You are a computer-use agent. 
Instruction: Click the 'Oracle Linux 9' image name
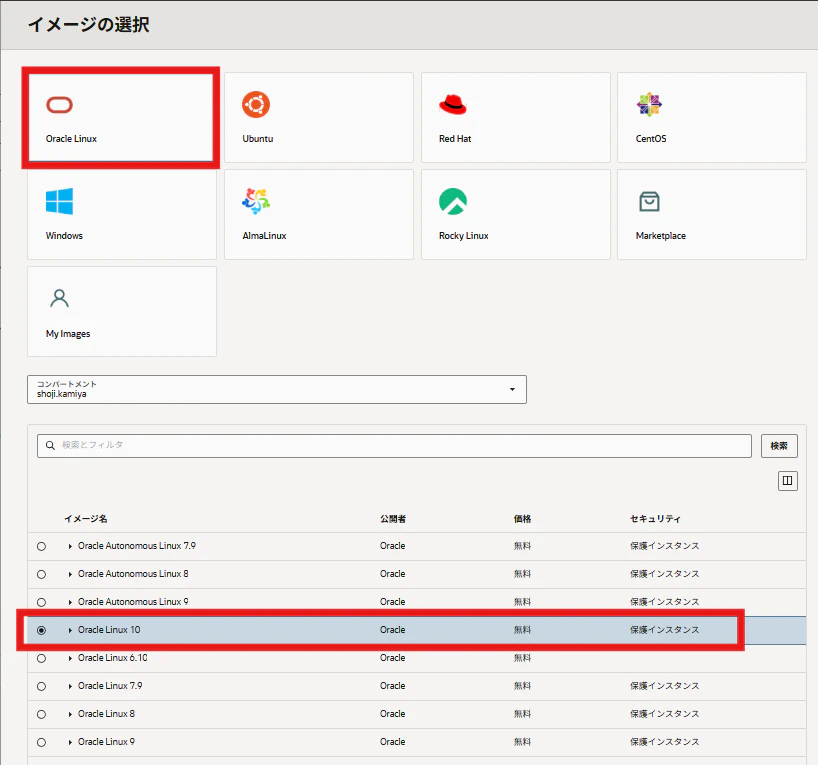tap(106, 742)
